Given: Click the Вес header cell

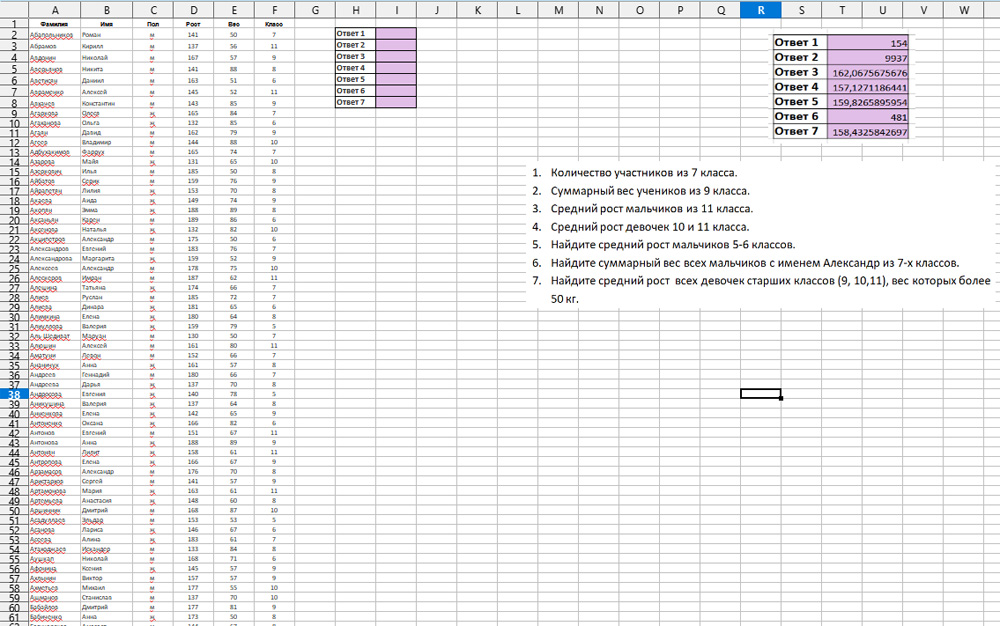Looking at the screenshot, I should [x=233, y=22].
